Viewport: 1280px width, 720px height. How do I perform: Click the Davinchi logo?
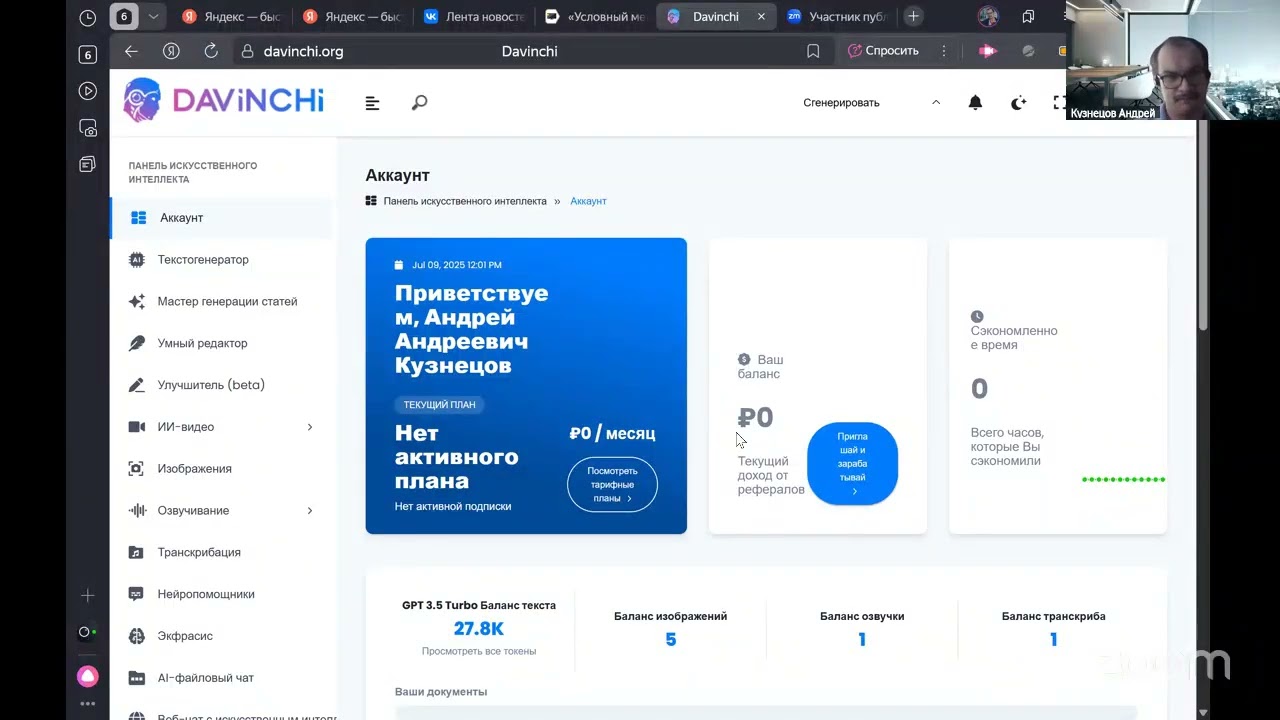(224, 100)
